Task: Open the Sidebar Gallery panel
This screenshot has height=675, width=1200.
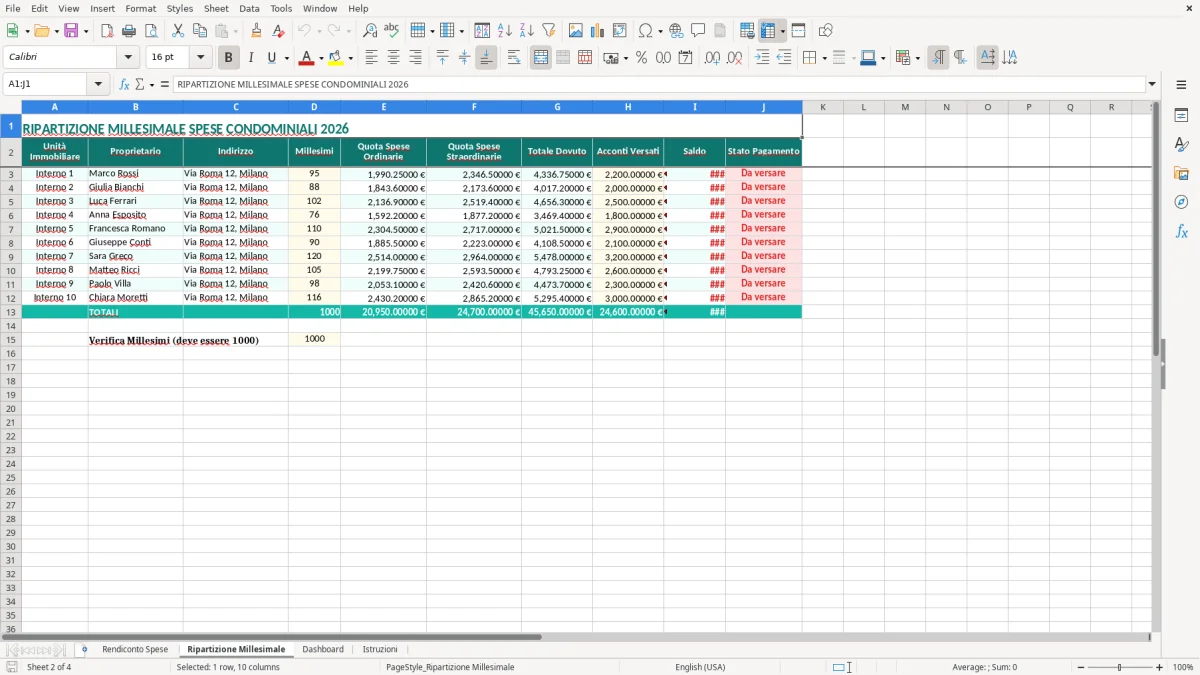Action: pyautogui.click(x=1181, y=173)
